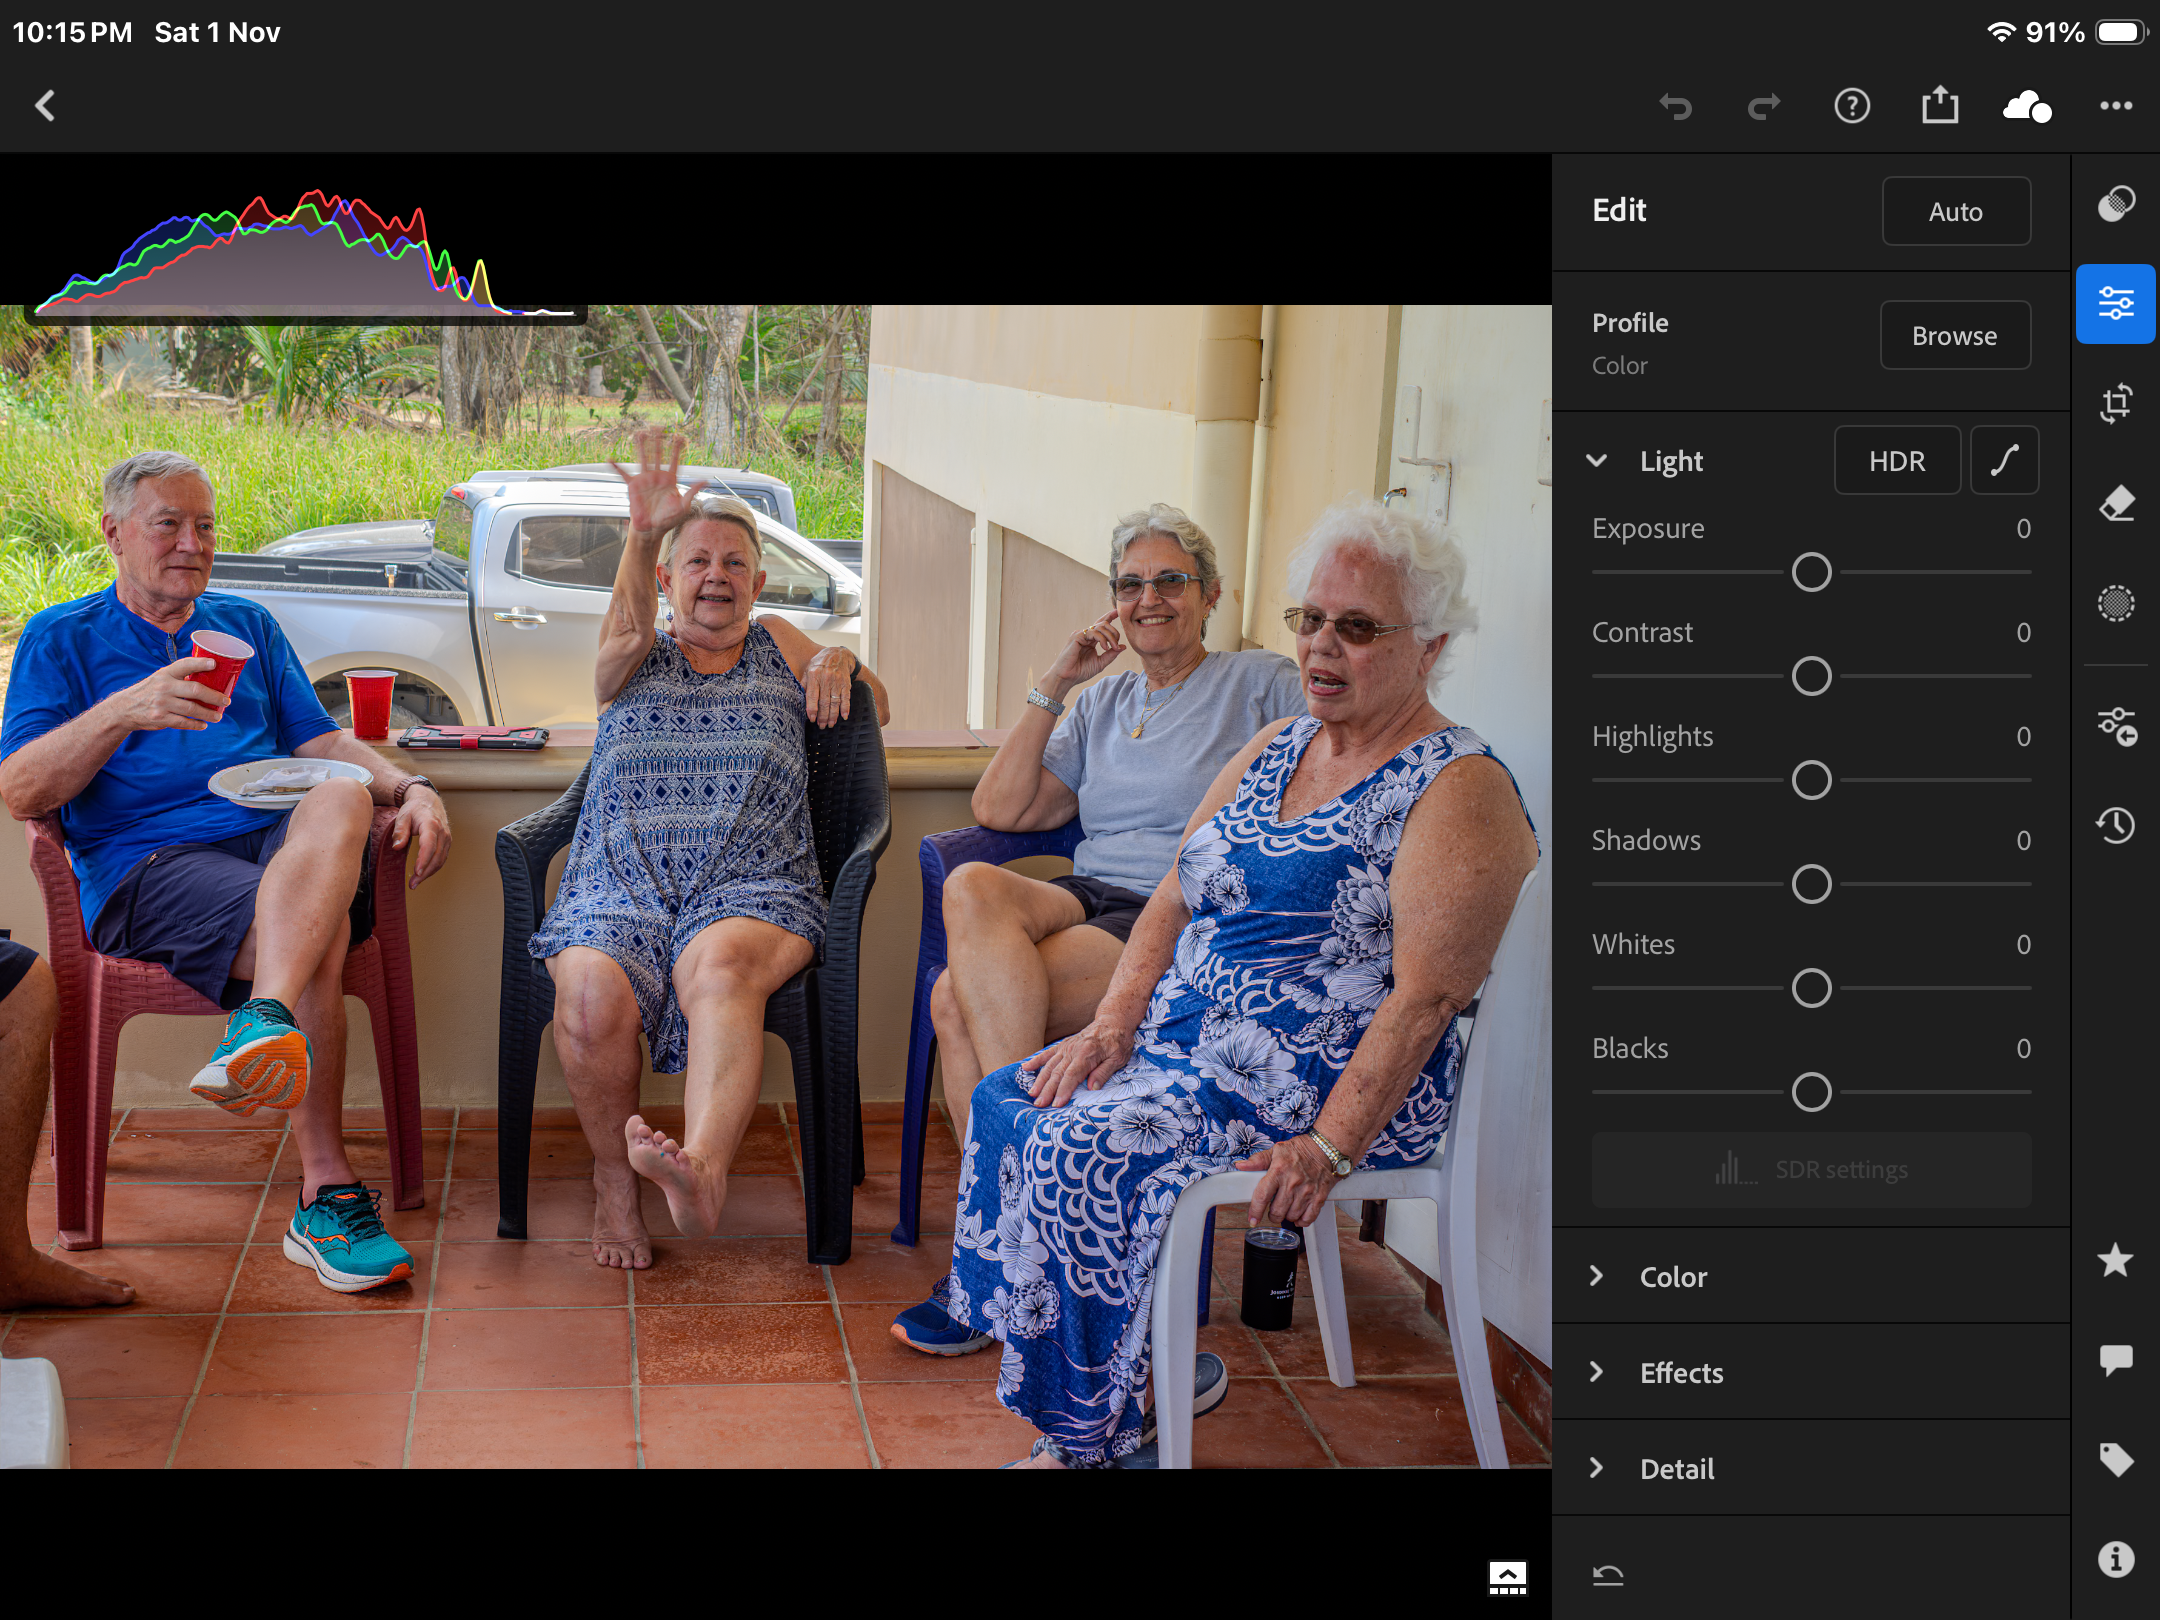Click the Exposure slider handle

(1811, 573)
